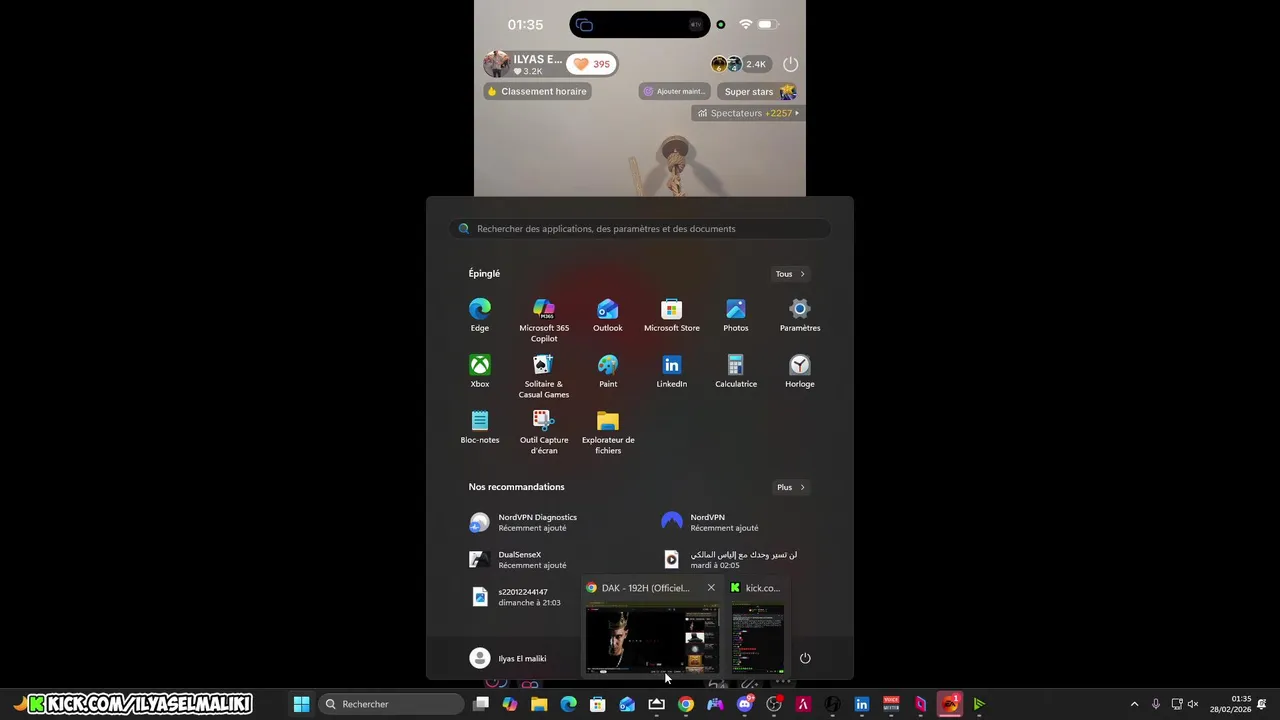
Task: Open Paramètres gear in pinned apps
Action: click(x=800, y=315)
